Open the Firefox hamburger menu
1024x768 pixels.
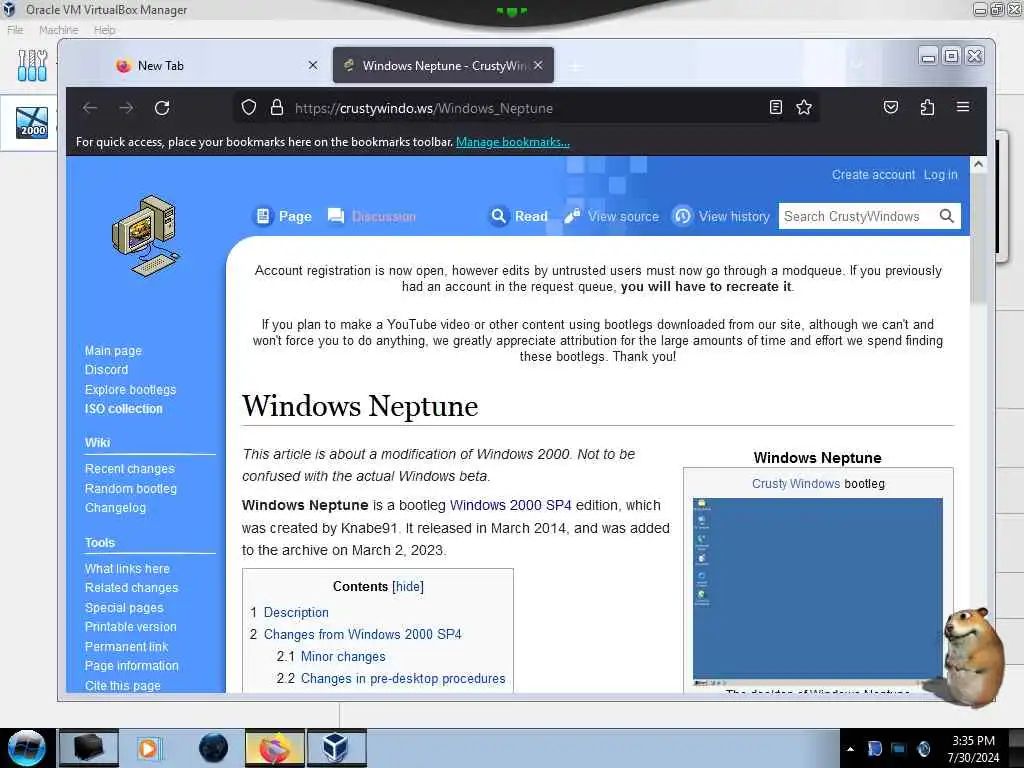pos(963,106)
